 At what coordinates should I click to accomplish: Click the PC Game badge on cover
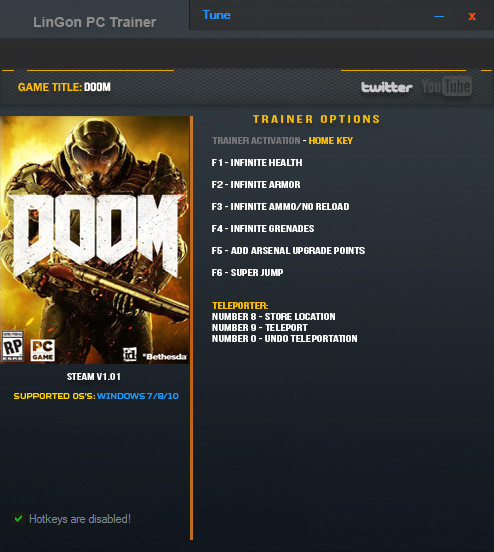(x=43, y=350)
